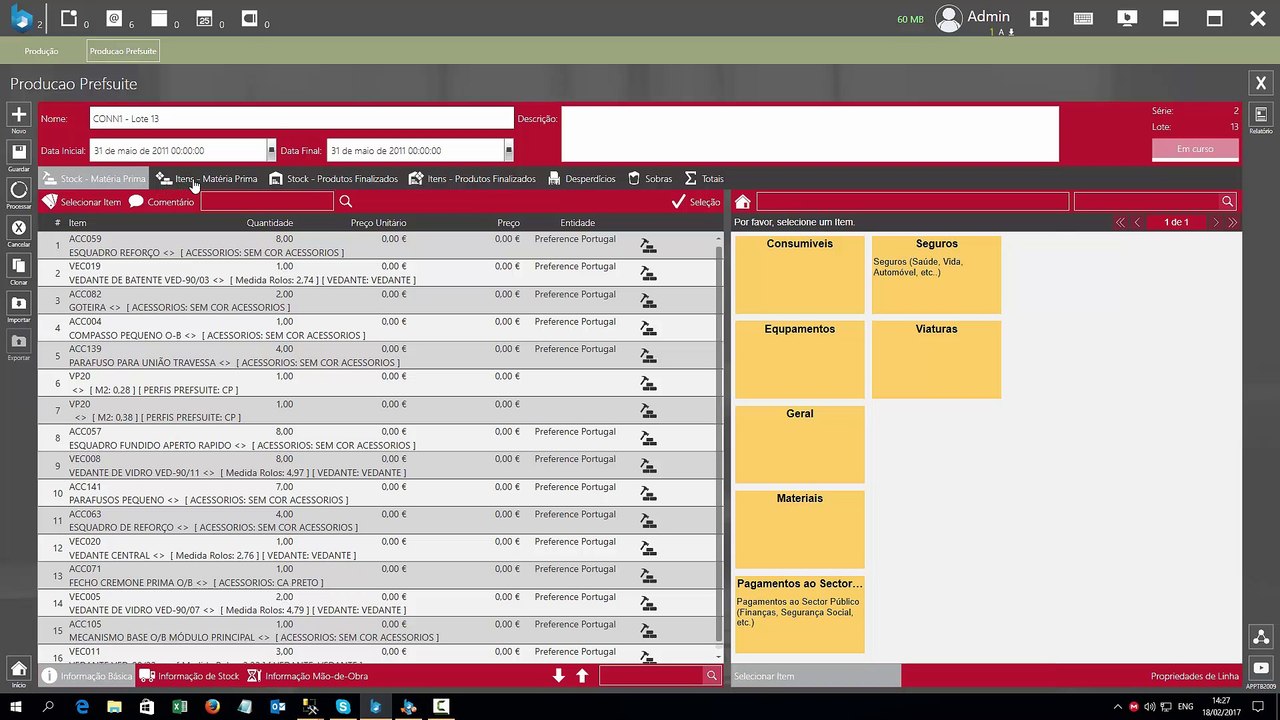Click the Cancelar X icon in sidebar
The width and height of the screenshot is (1280, 720).
coord(18,228)
